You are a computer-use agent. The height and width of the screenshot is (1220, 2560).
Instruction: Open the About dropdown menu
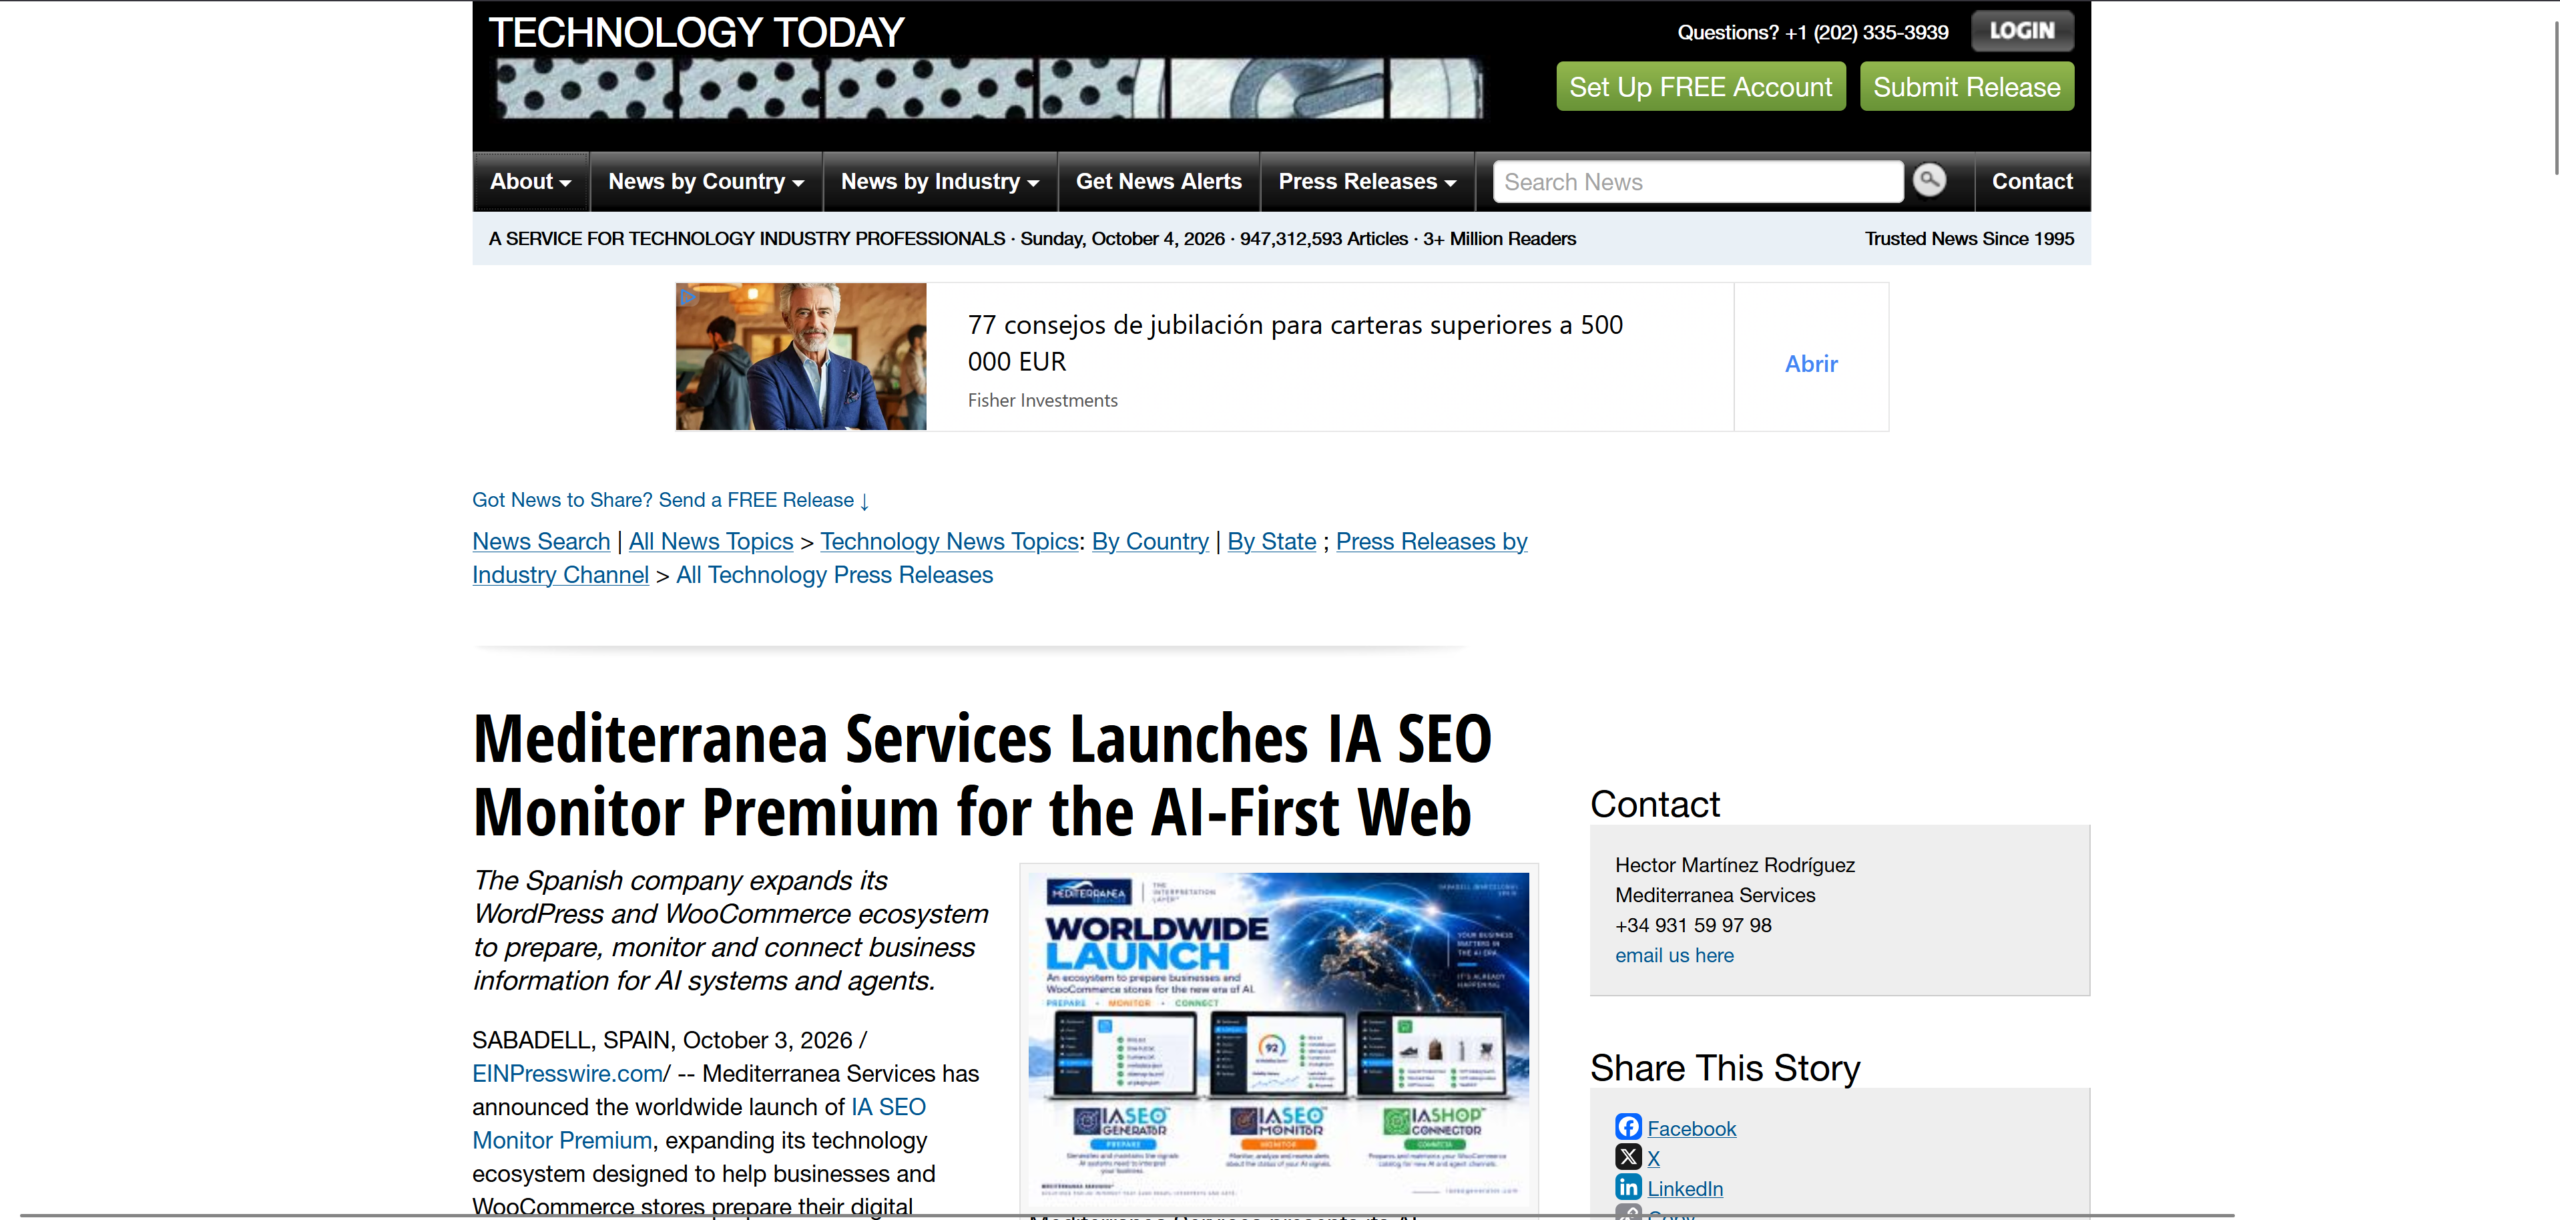(x=530, y=181)
